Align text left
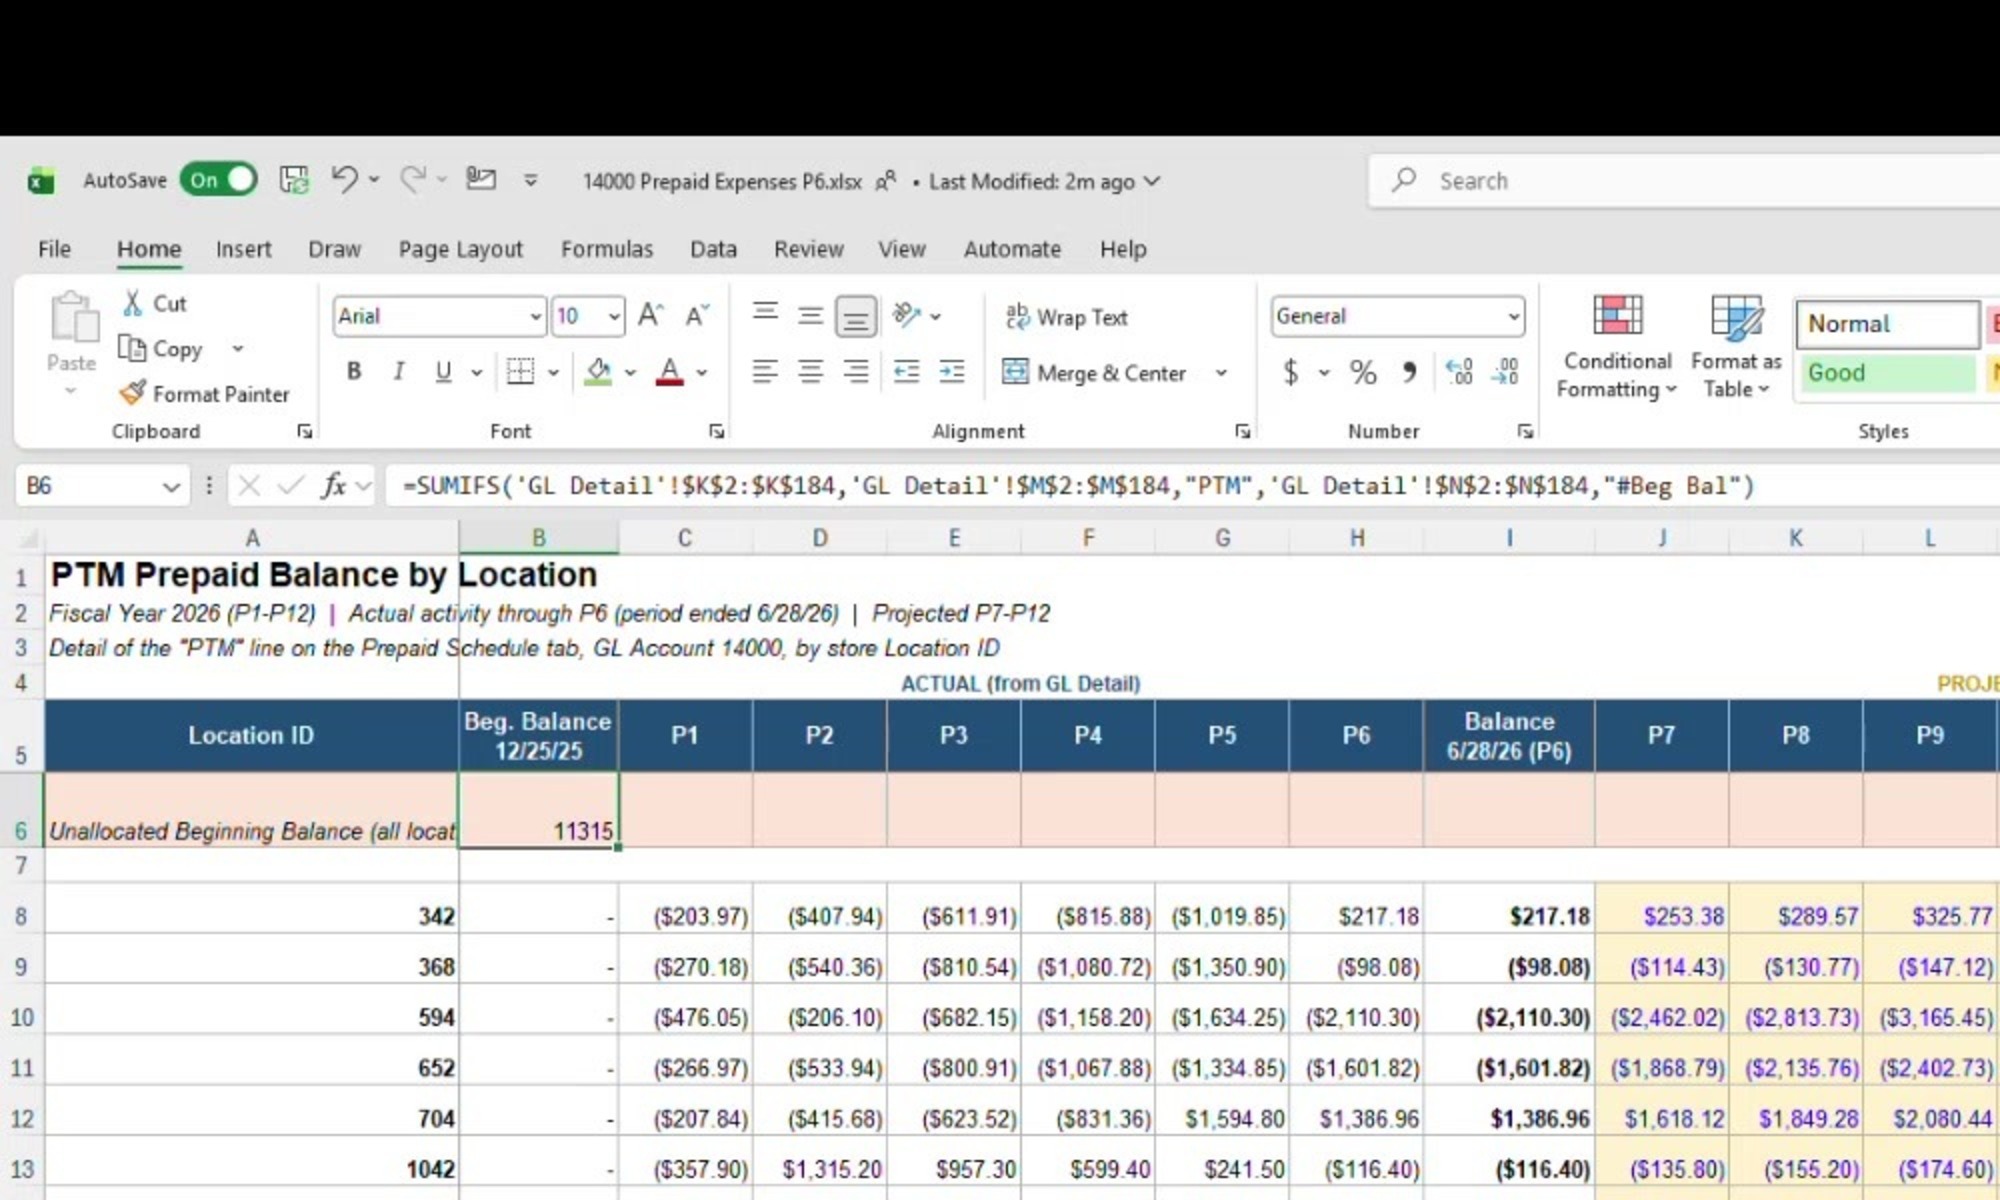Viewport: 2000px width, 1200px height. coord(765,372)
